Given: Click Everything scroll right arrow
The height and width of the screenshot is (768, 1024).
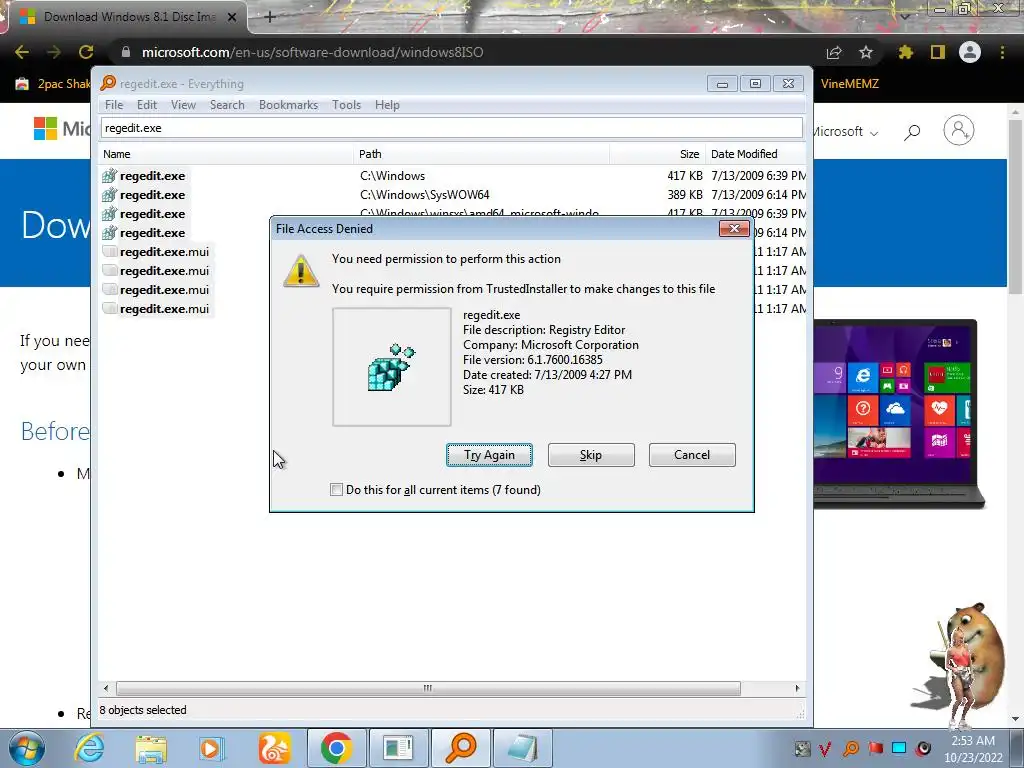Looking at the screenshot, I should (x=797, y=688).
